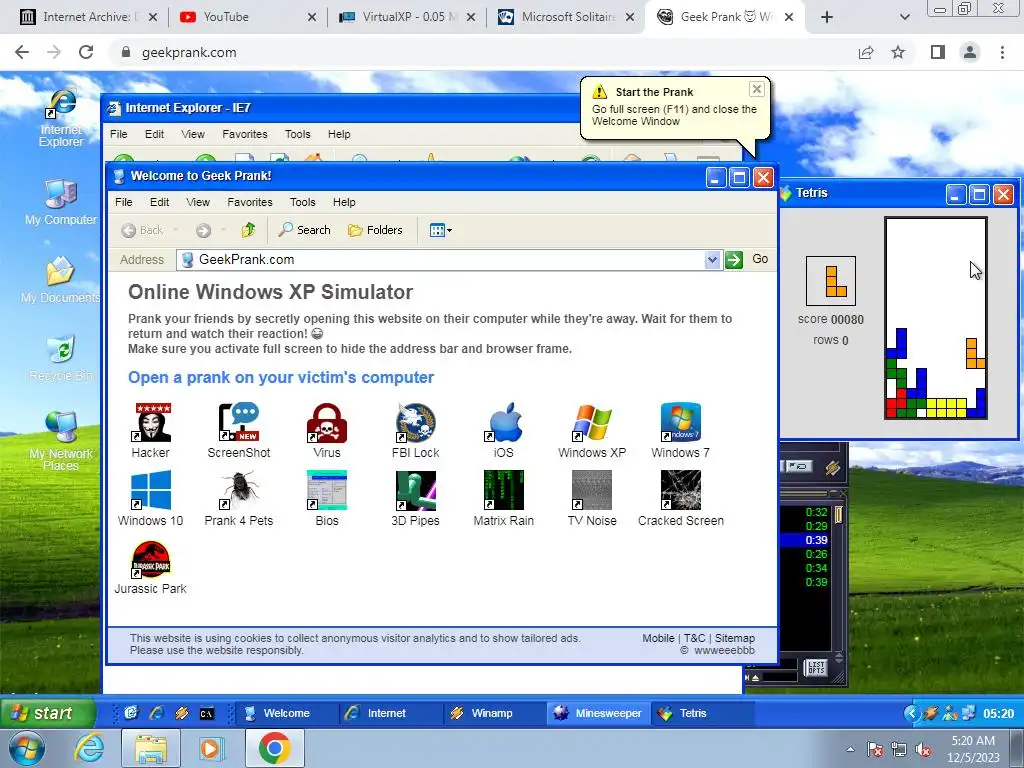1024x768 pixels.
Task: Select Winamp in the XP taskbar
Action: [495, 714]
